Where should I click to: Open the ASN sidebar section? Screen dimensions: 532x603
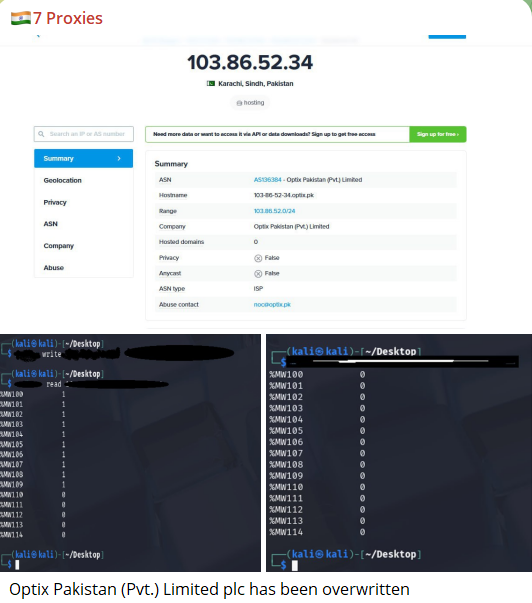point(50,224)
